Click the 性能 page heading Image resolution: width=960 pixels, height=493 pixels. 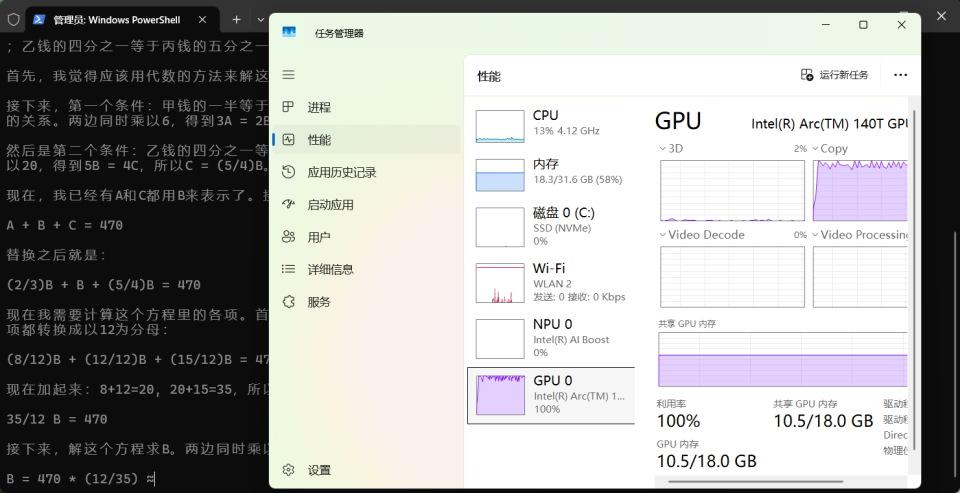click(x=489, y=77)
